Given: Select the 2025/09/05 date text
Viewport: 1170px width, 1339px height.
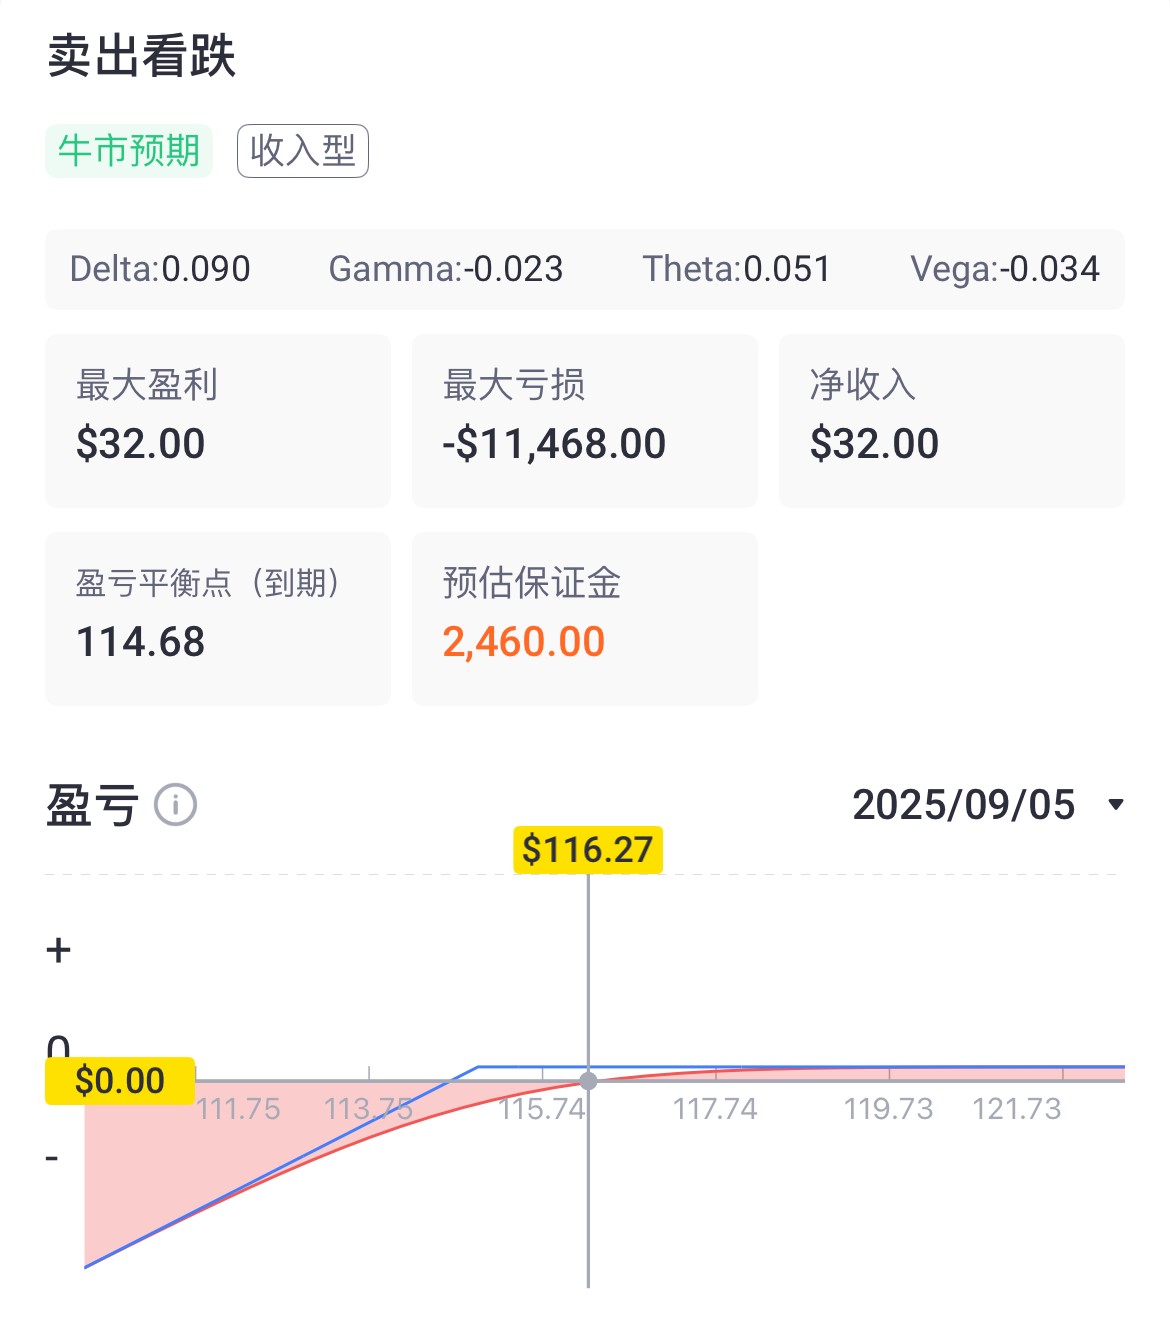Looking at the screenshot, I should pyautogui.click(x=963, y=805).
